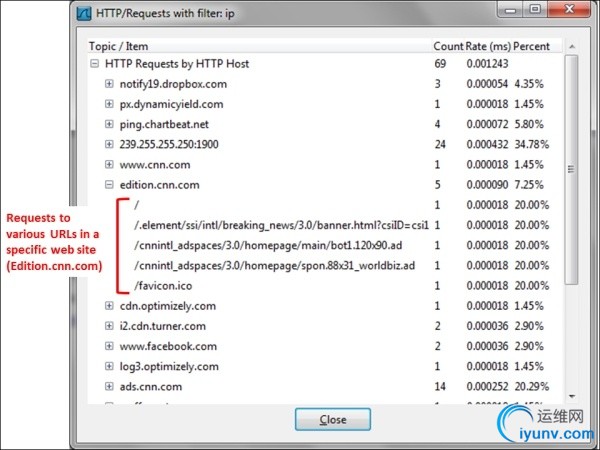600x450 pixels.
Task: Select the '/' URL under edition.cnn.com
Action: tap(325, 205)
